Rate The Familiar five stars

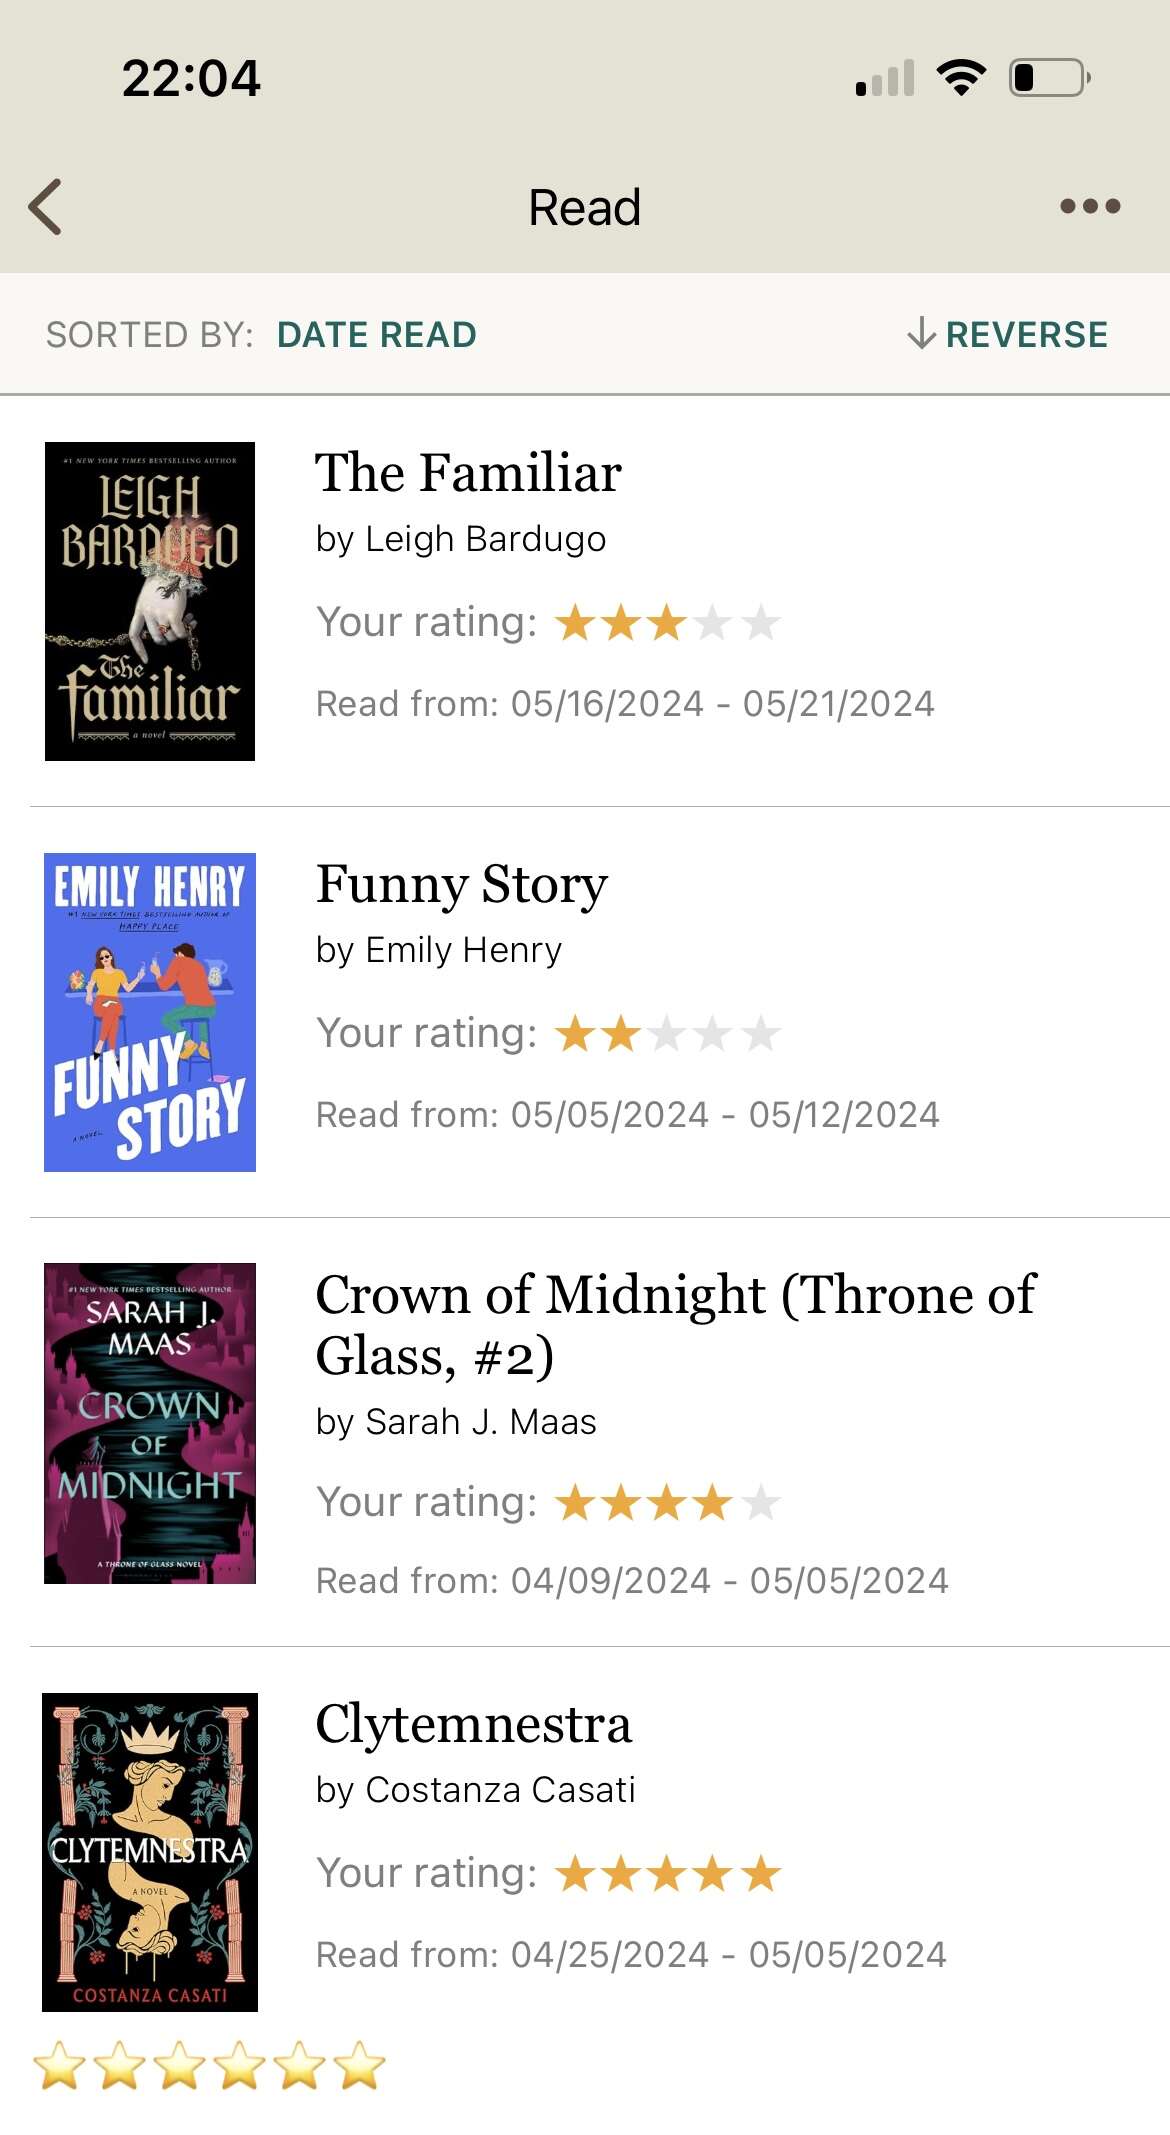coord(761,623)
